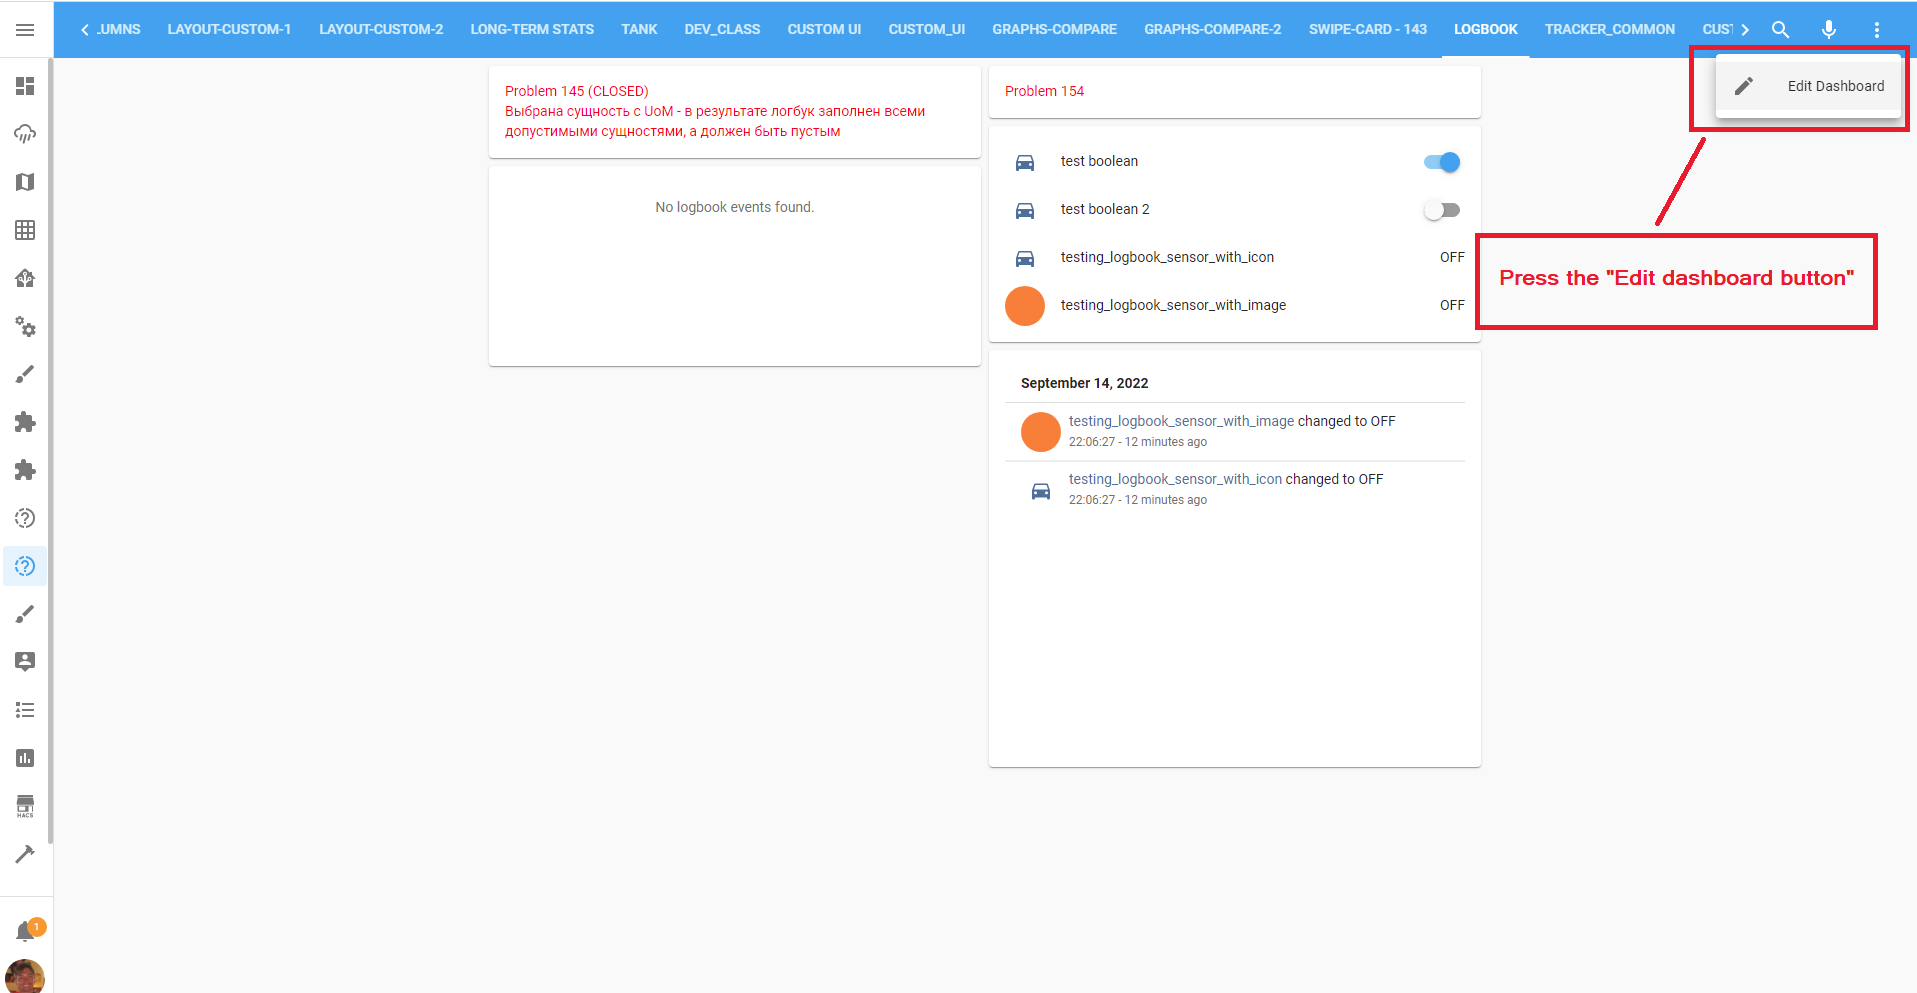The height and width of the screenshot is (993, 1917).
Task: Open the person card sidebar icon
Action: (25, 662)
